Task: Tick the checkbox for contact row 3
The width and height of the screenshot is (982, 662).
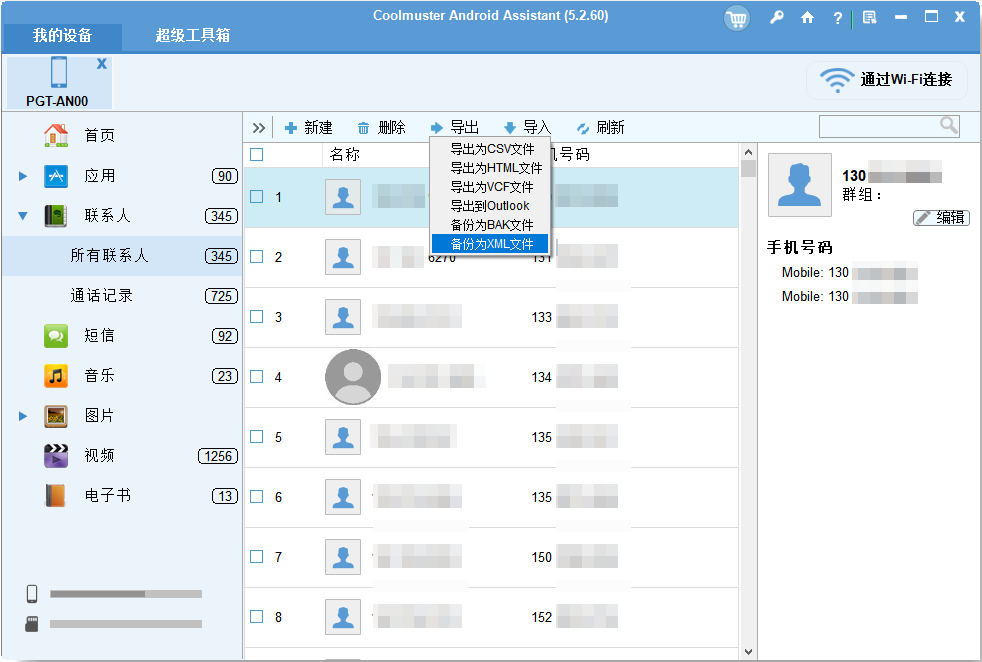Action: click(257, 317)
